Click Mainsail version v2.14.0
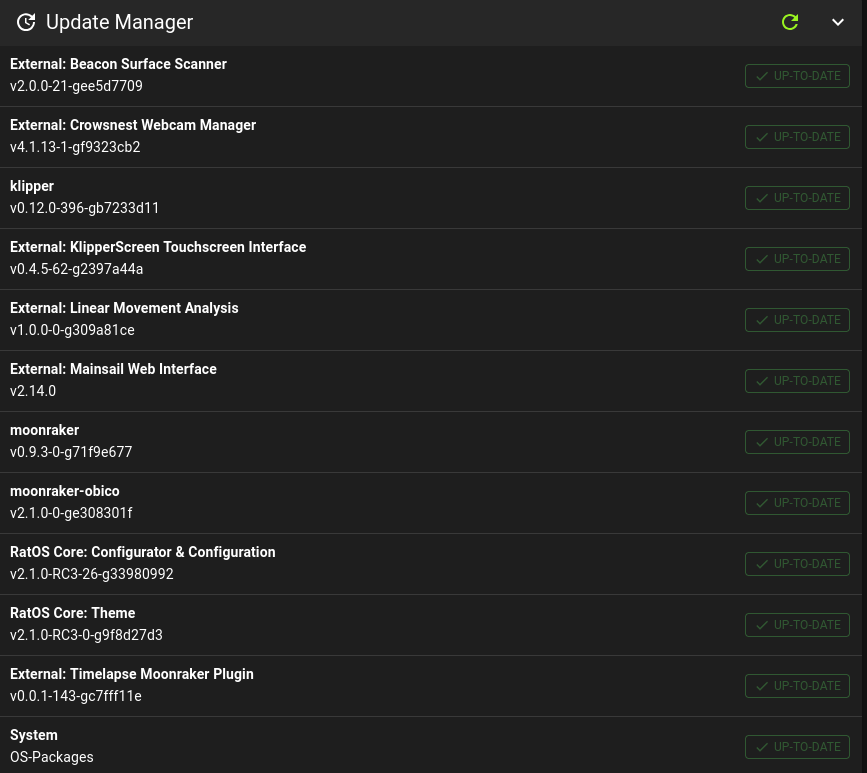 coord(33,391)
